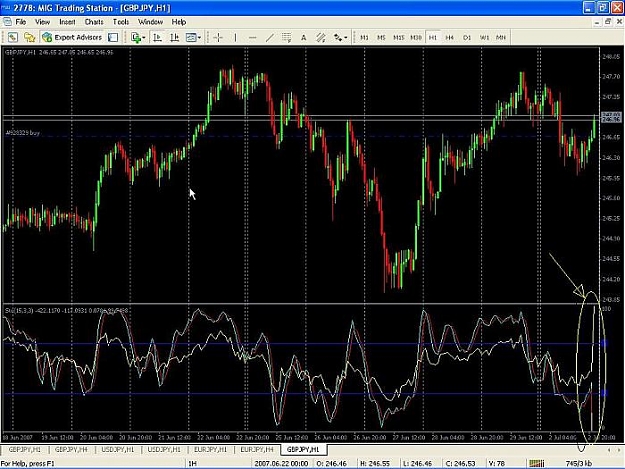Open the View menu
Screen dimensions: 625x469
[x=42, y=22]
